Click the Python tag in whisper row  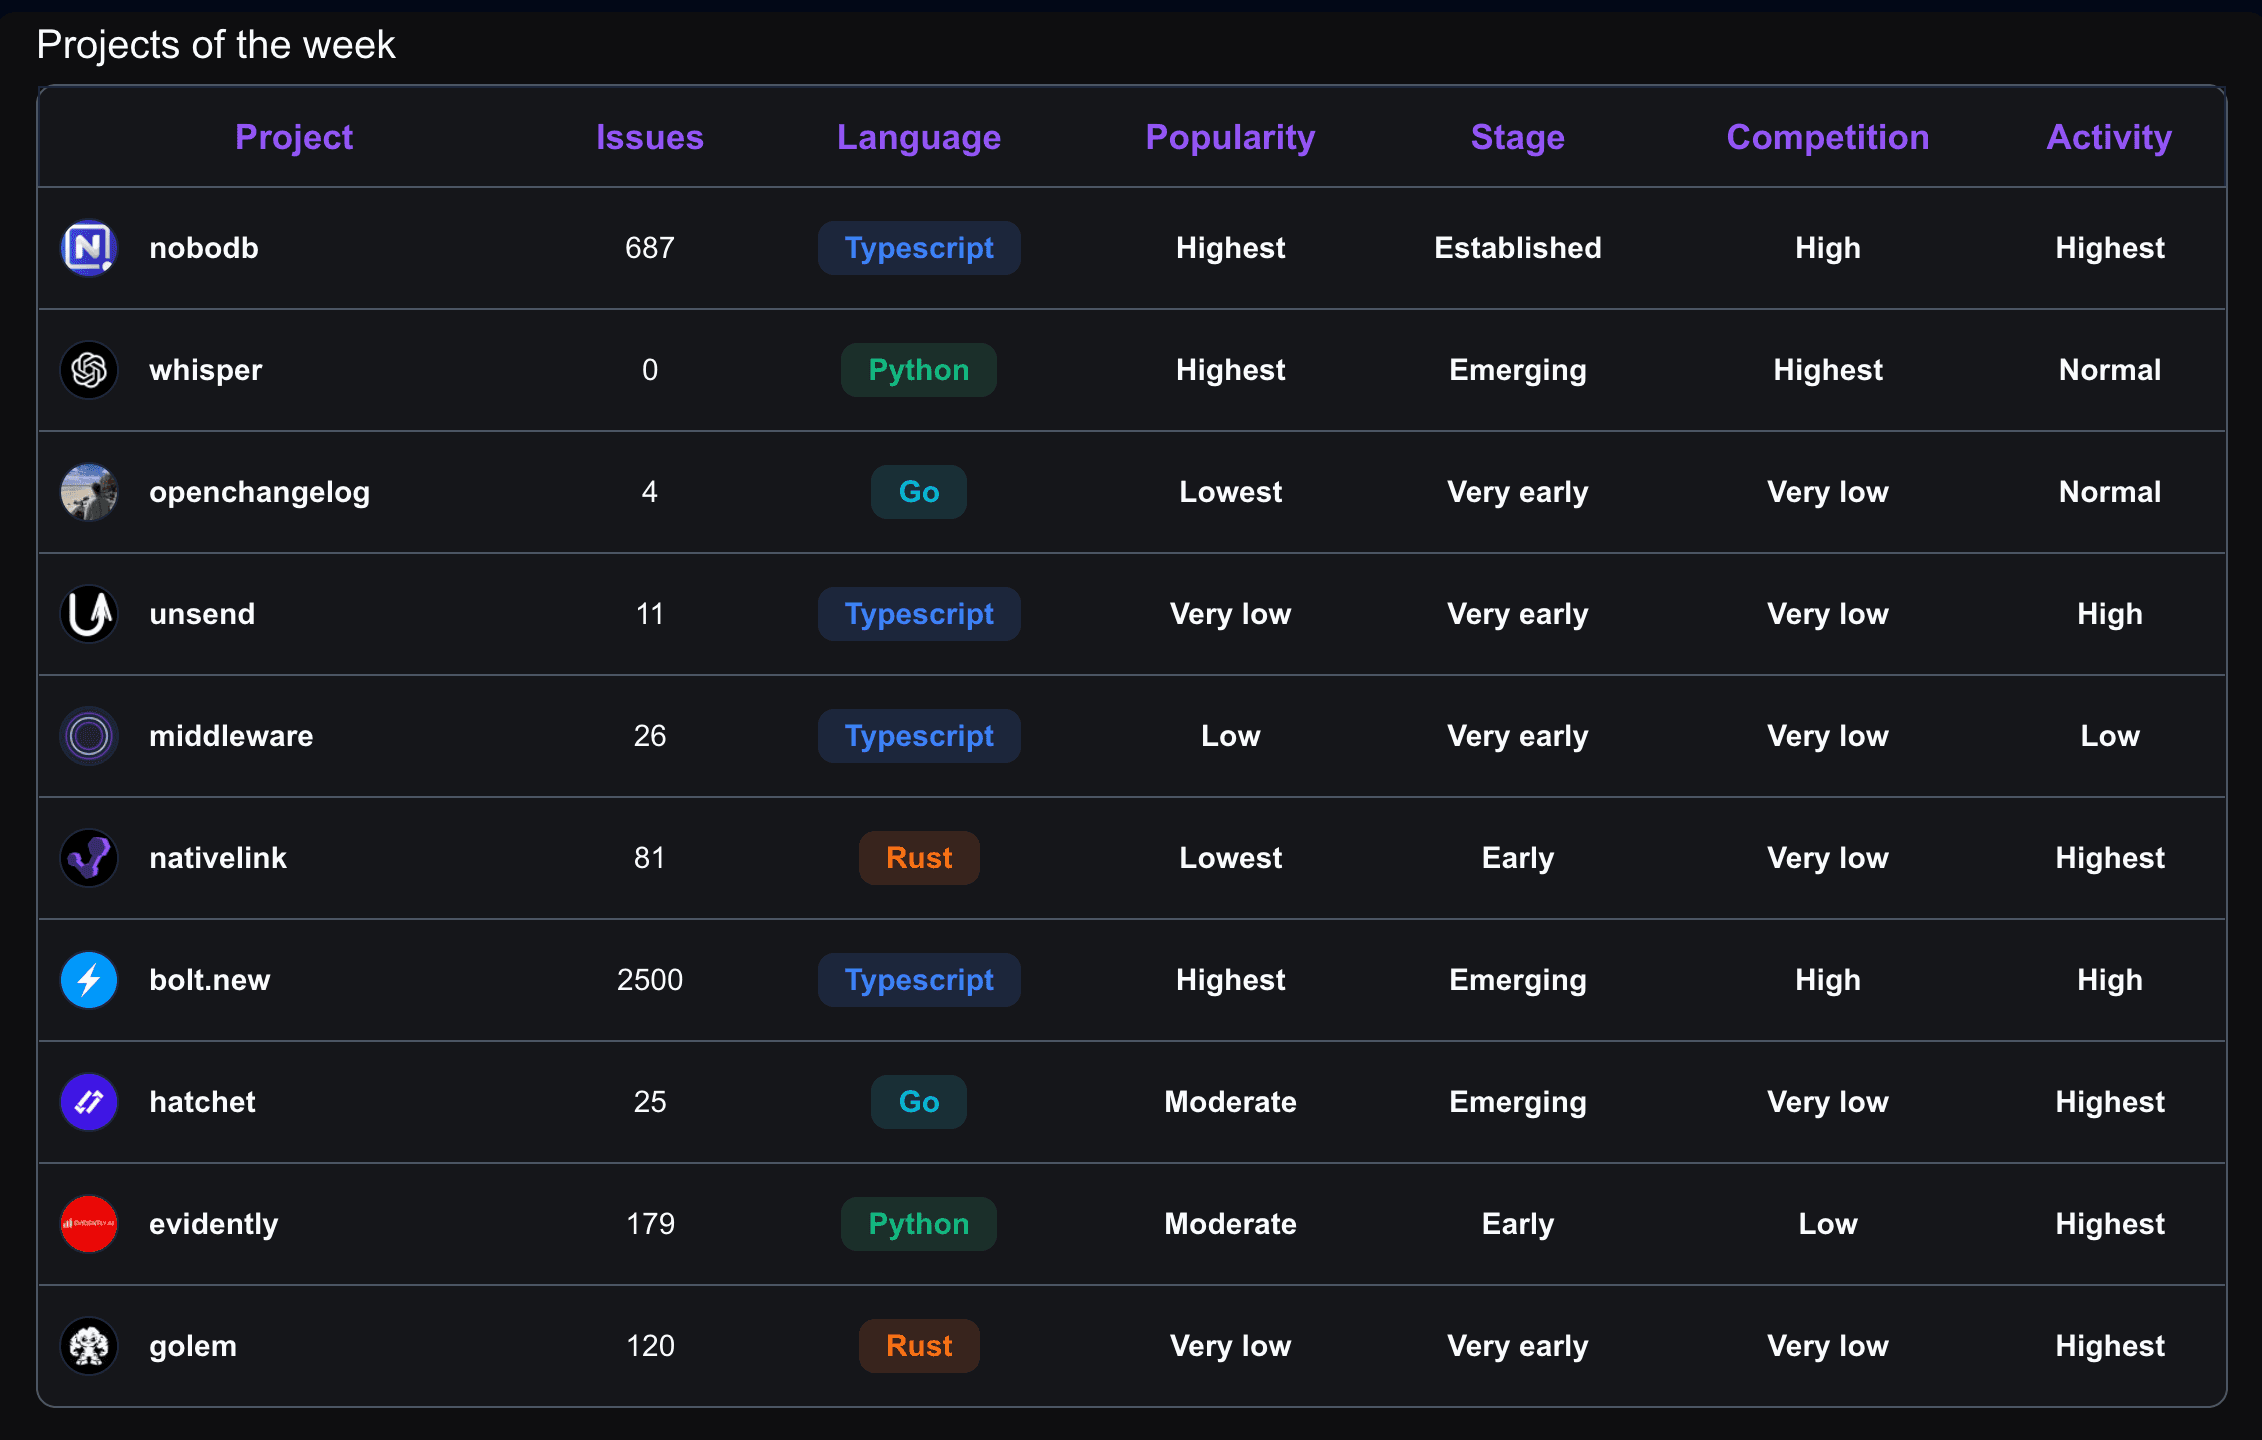click(919, 370)
